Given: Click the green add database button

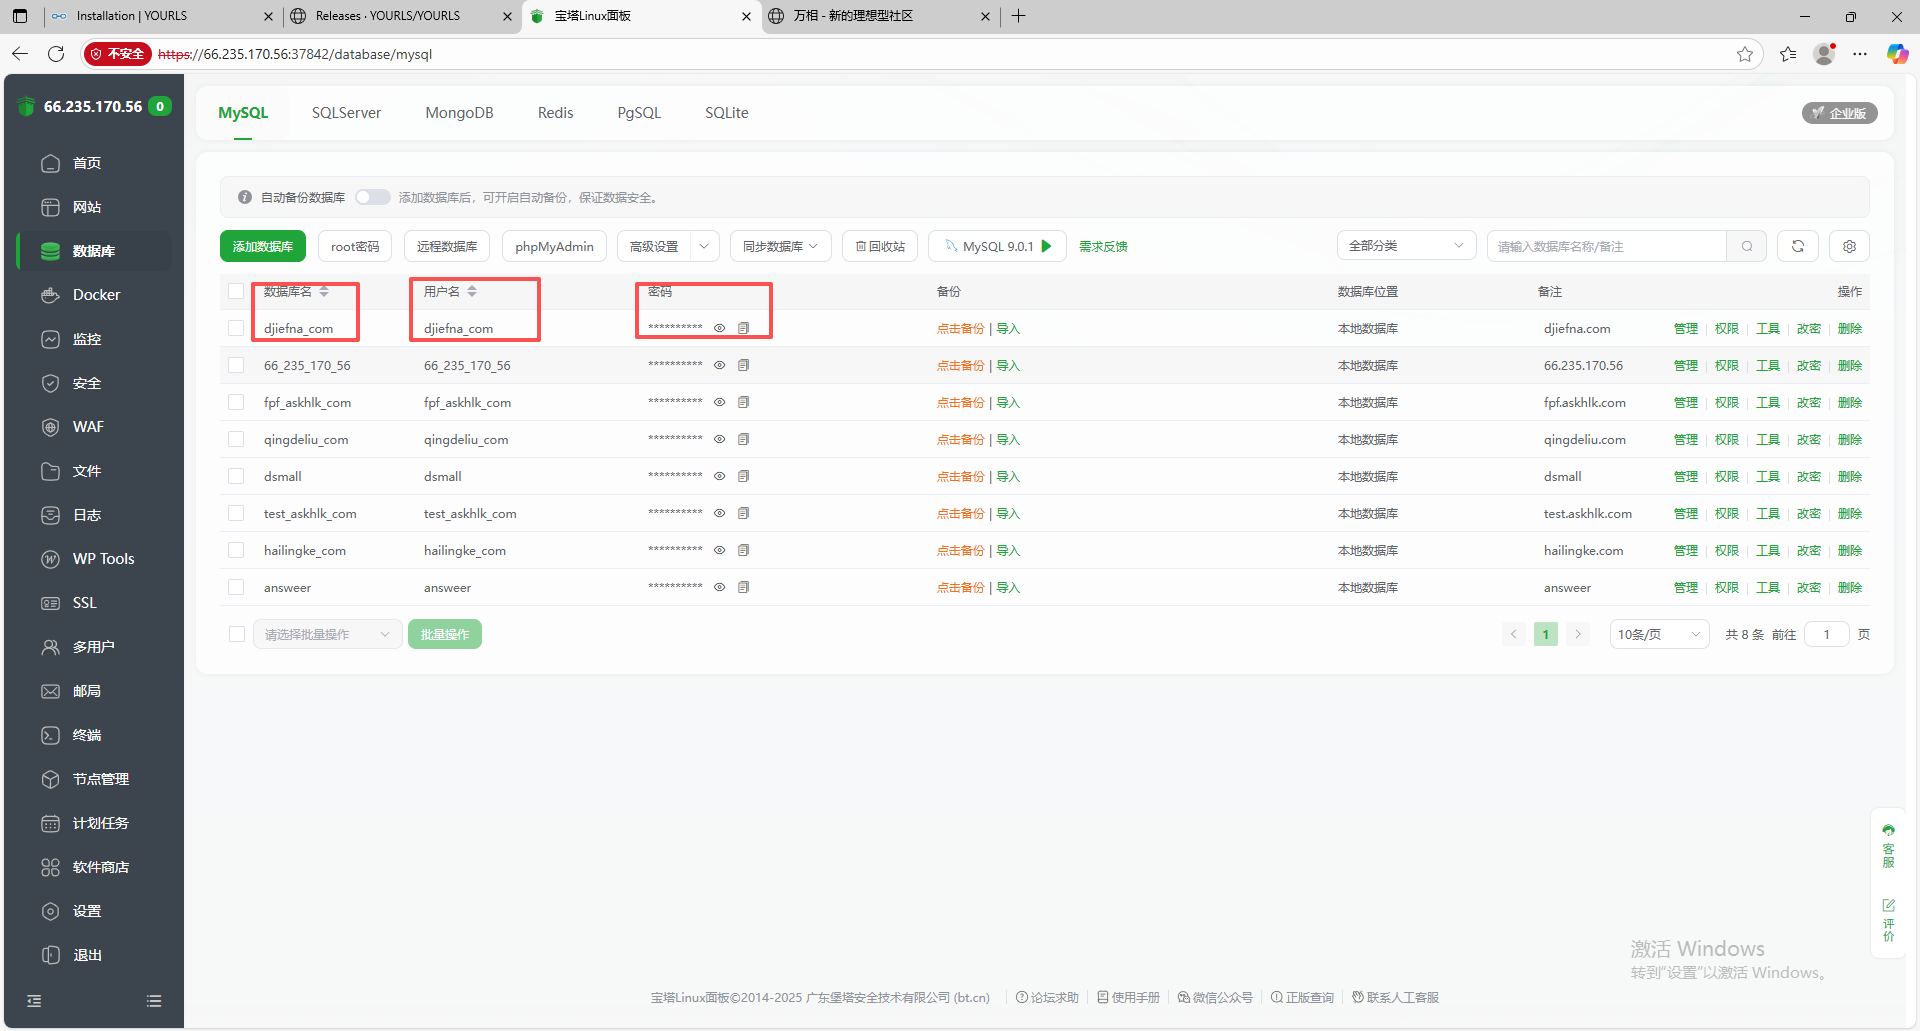Looking at the screenshot, I should [263, 246].
